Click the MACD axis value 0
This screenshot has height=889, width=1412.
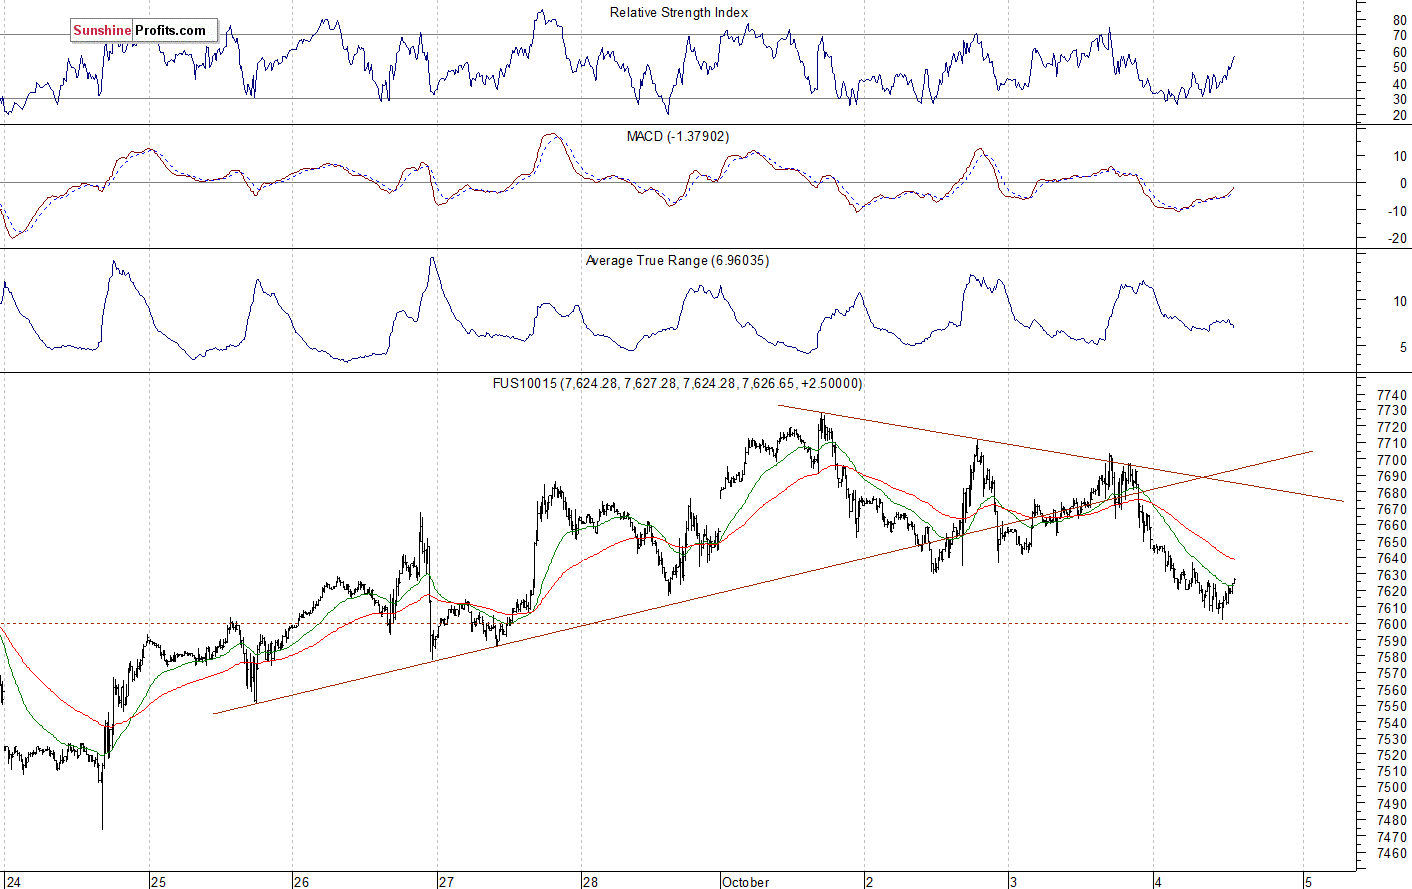click(x=1403, y=184)
